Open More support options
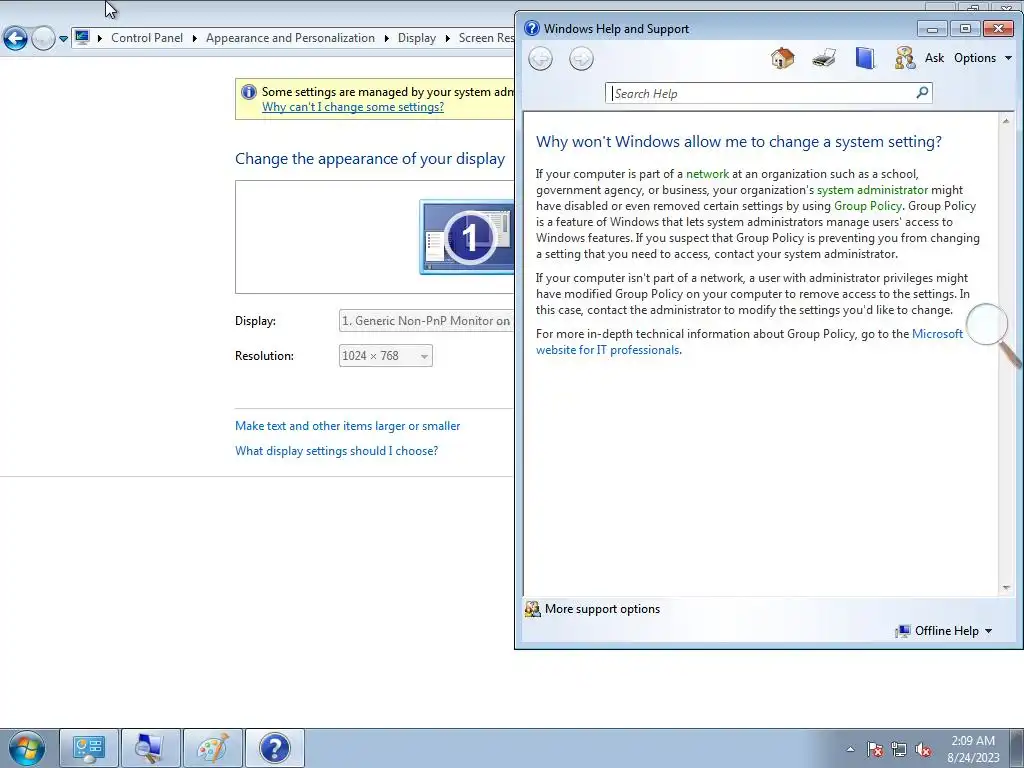 (x=602, y=609)
